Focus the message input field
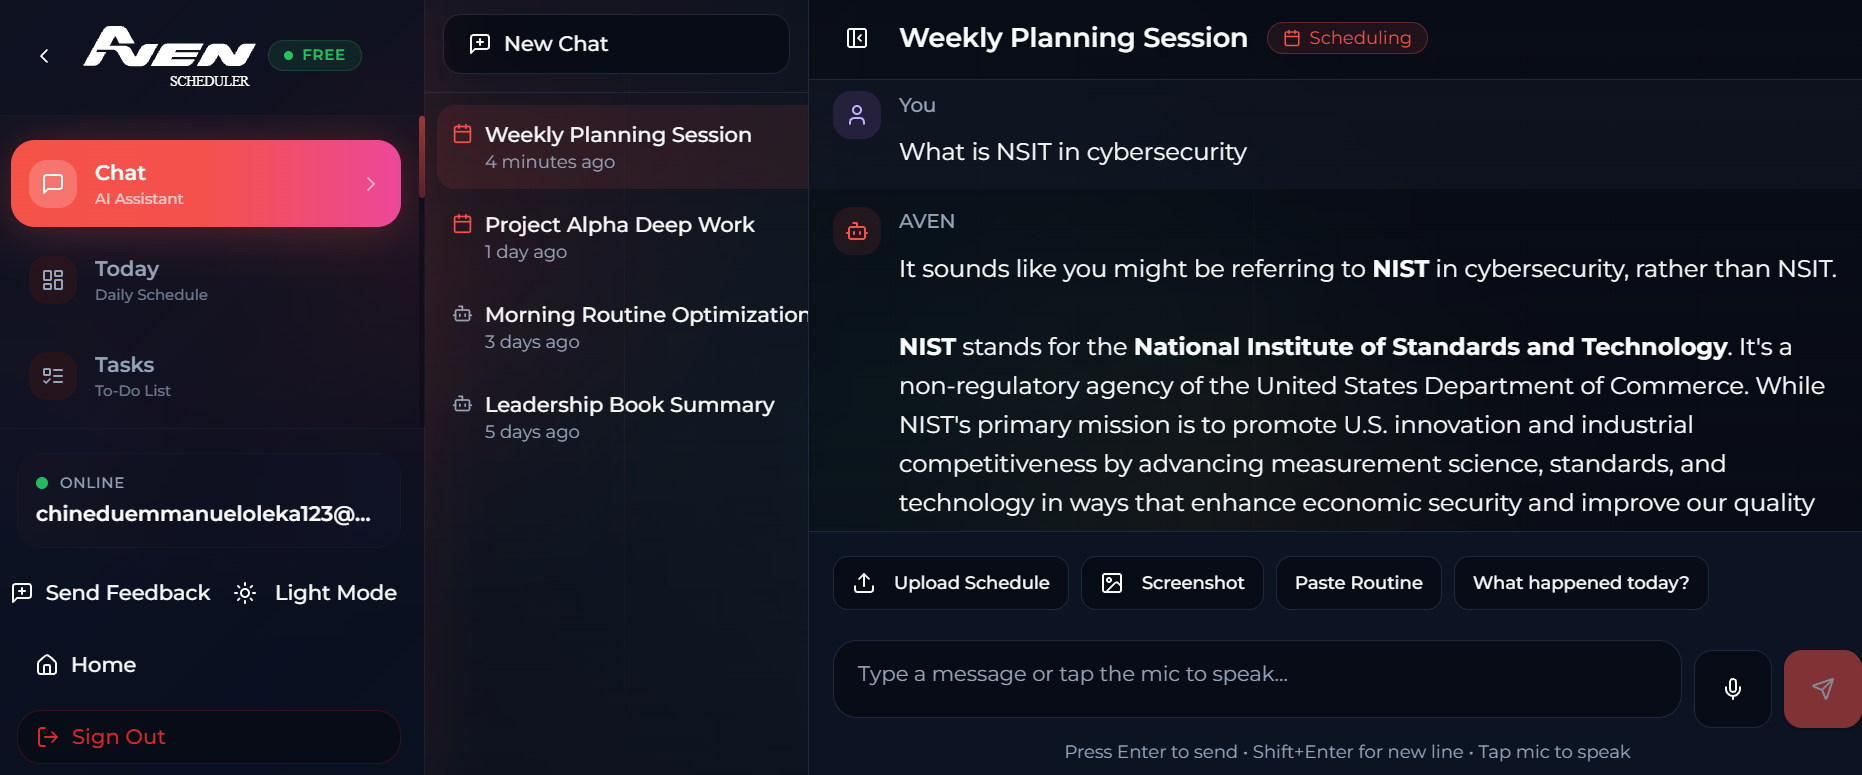This screenshot has height=775, width=1862. point(1257,679)
